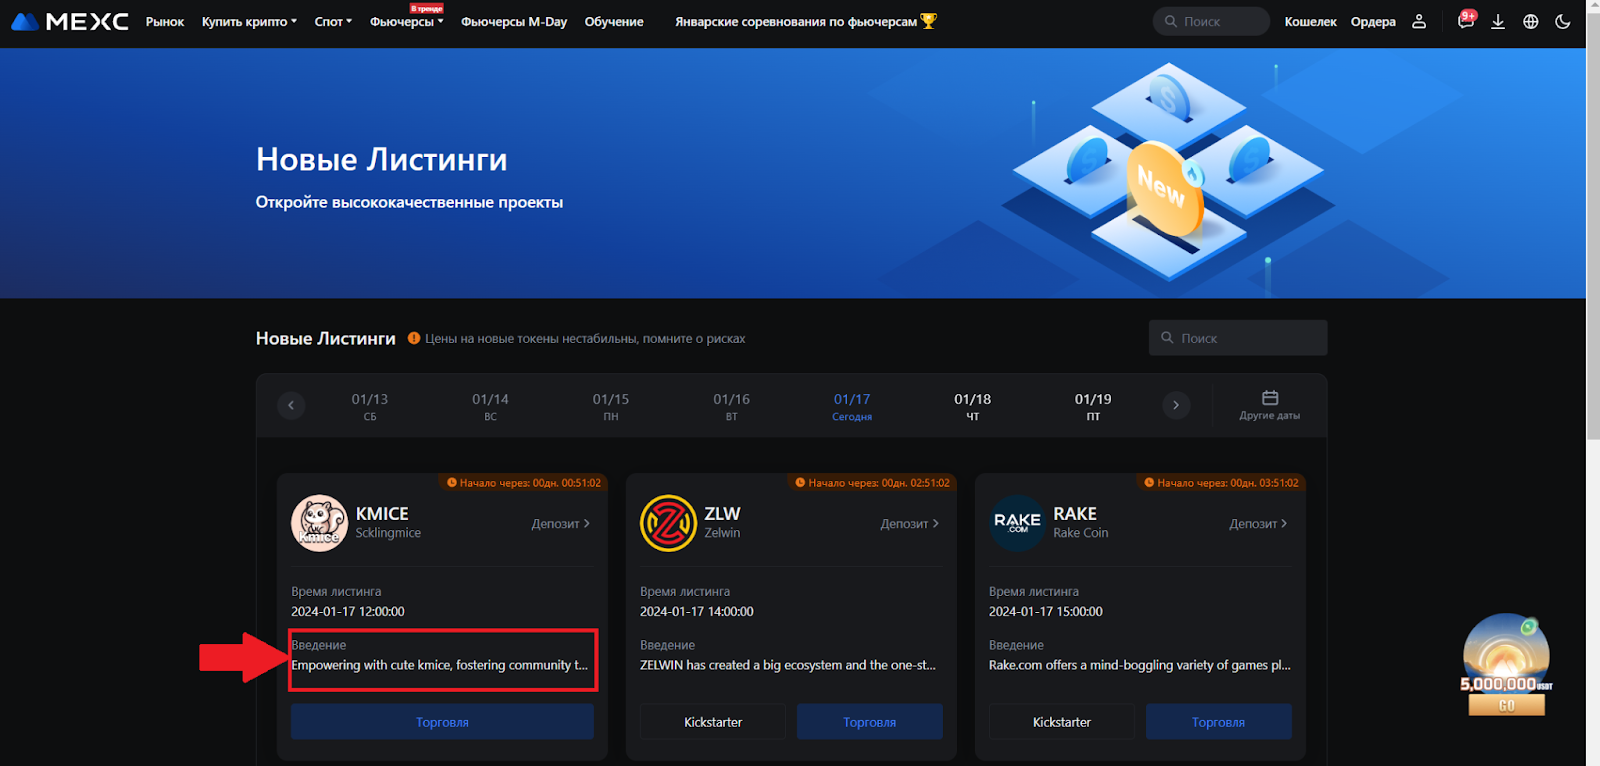
Task: Select the 01/16 ВТ date tab
Action: (x=732, y=406)
